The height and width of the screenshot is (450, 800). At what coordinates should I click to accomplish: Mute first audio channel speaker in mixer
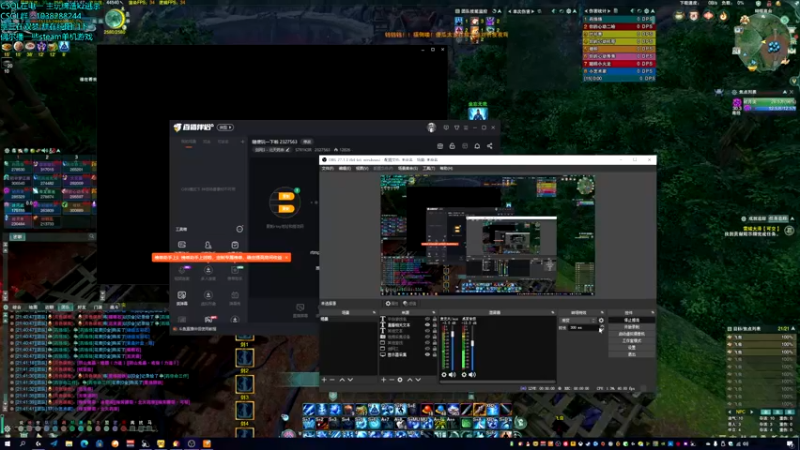pos(452,374)
